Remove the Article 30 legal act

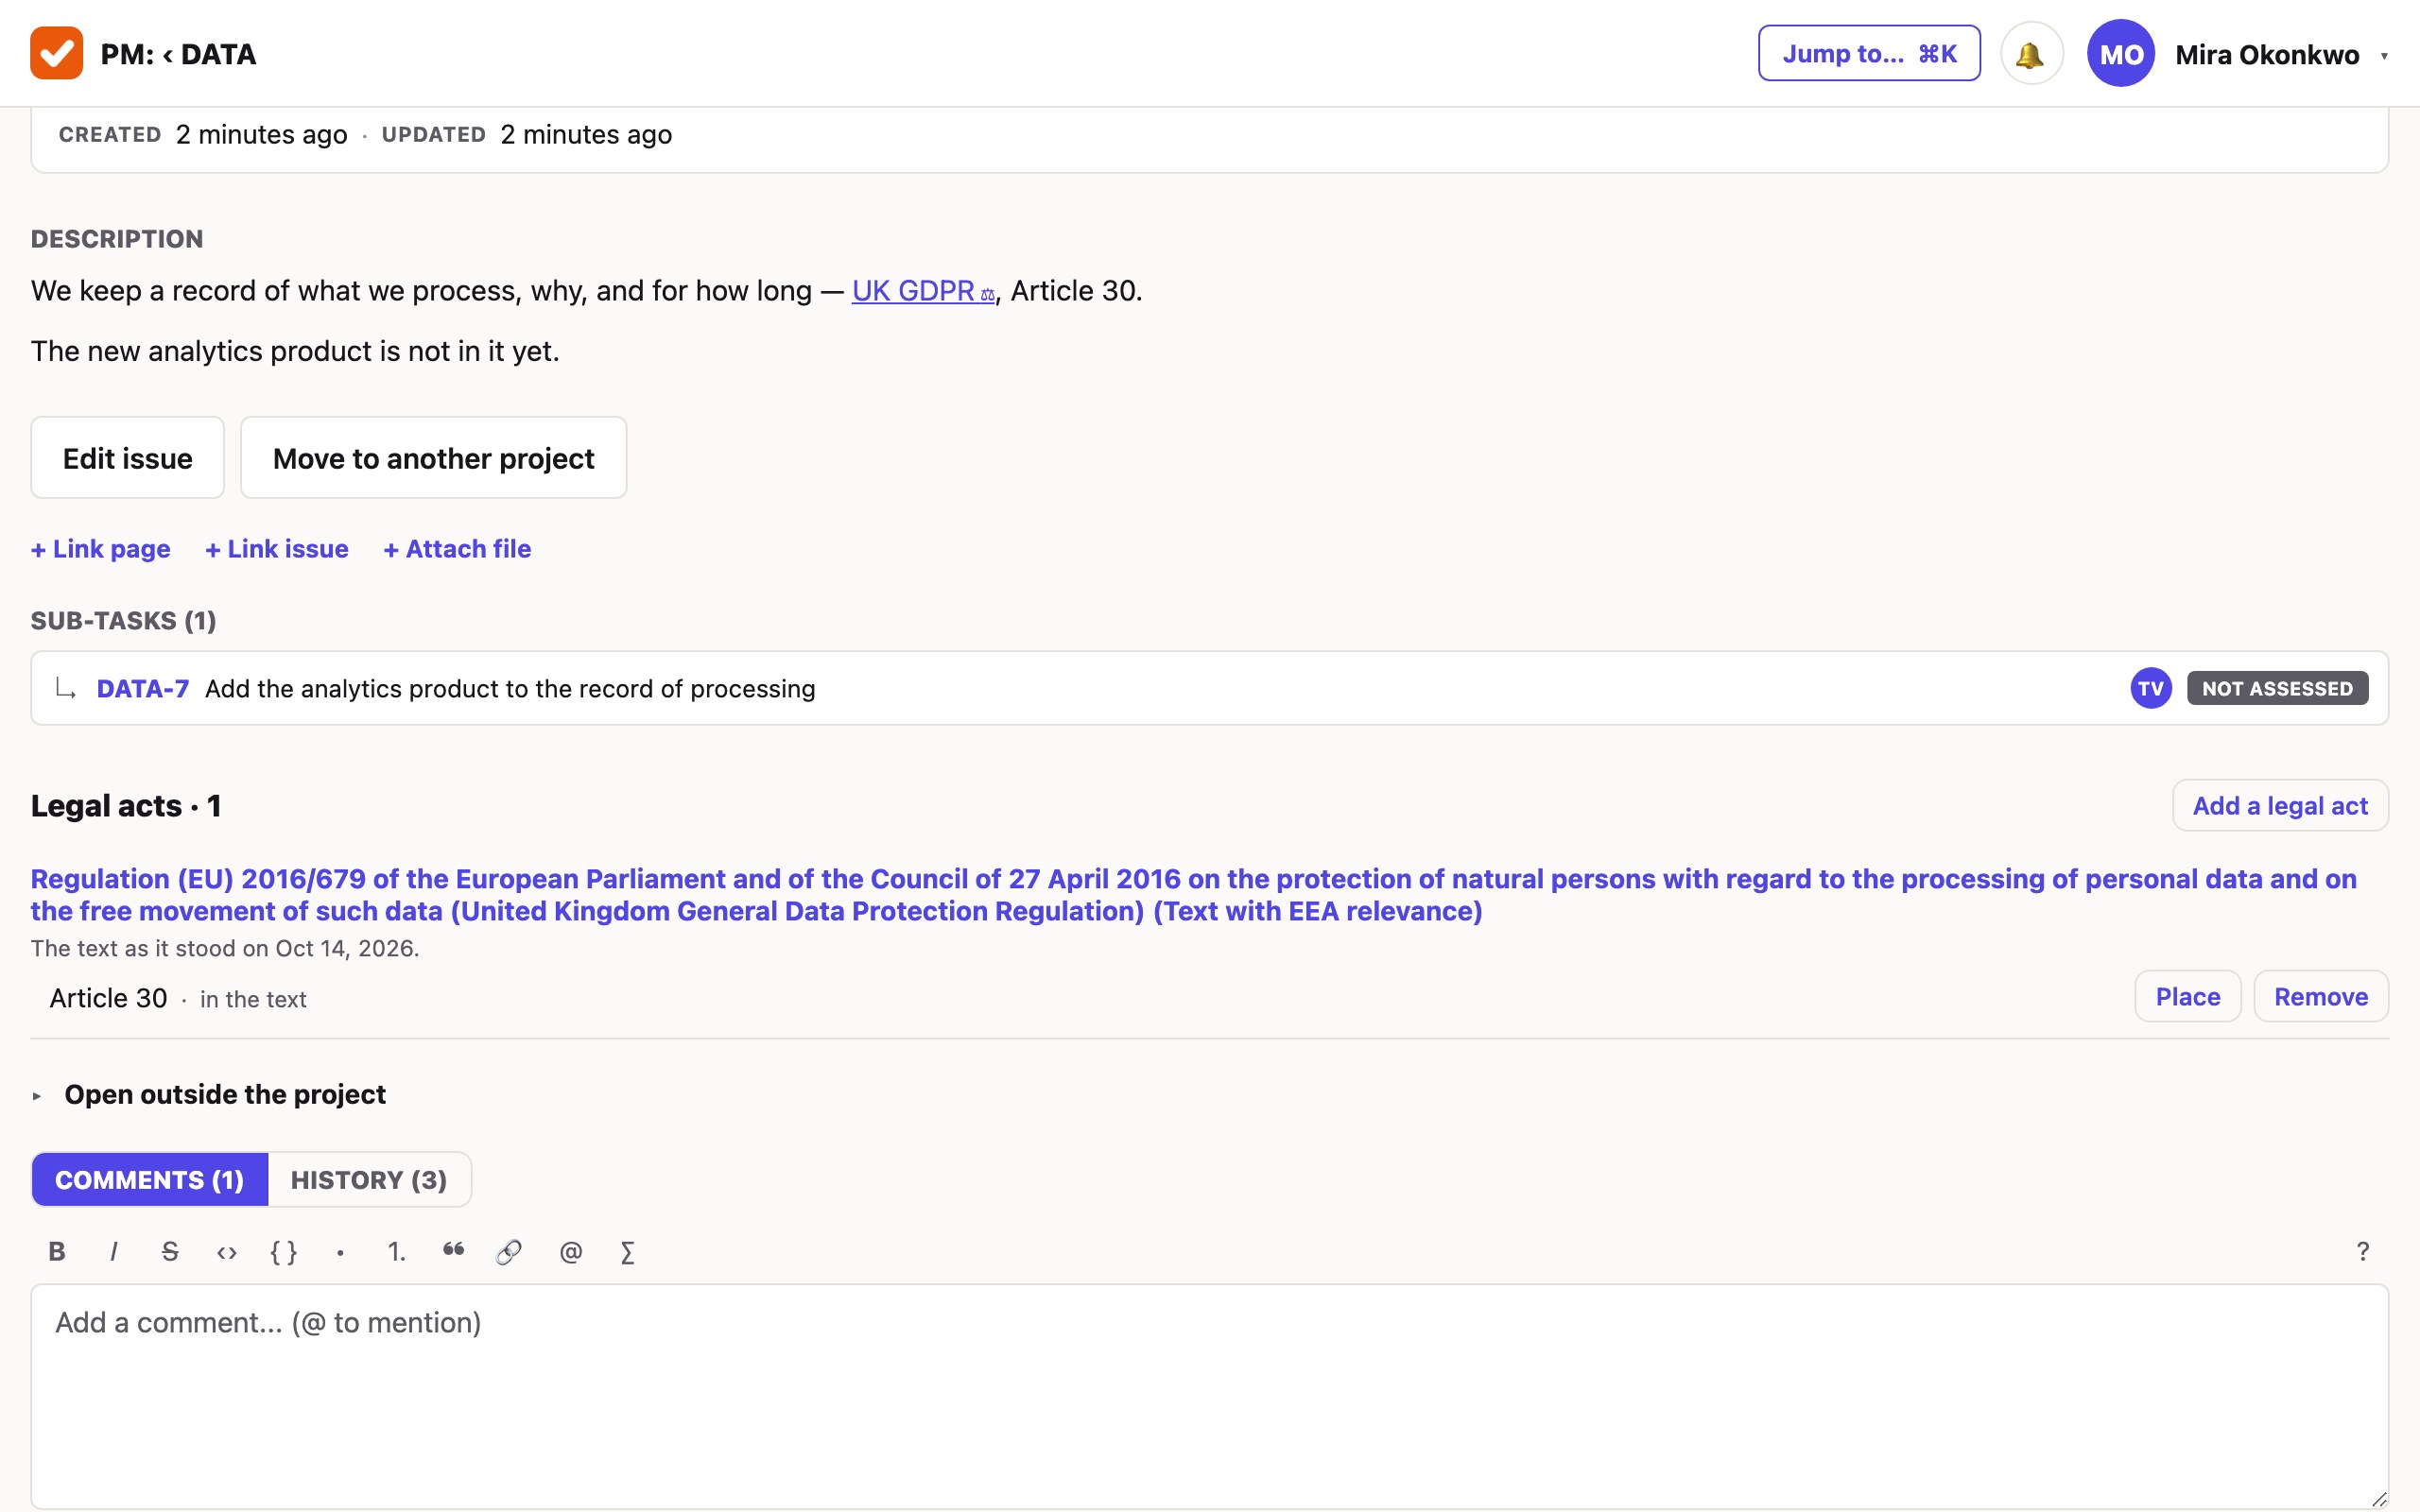[x=2321, y=996]
